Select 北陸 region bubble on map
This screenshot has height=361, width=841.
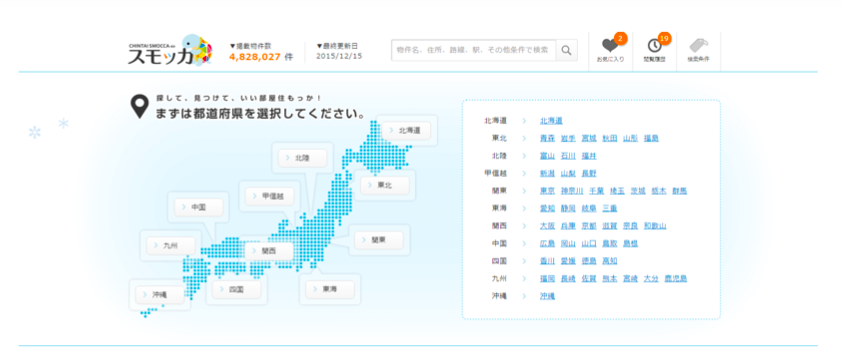[x=303, y=158]
